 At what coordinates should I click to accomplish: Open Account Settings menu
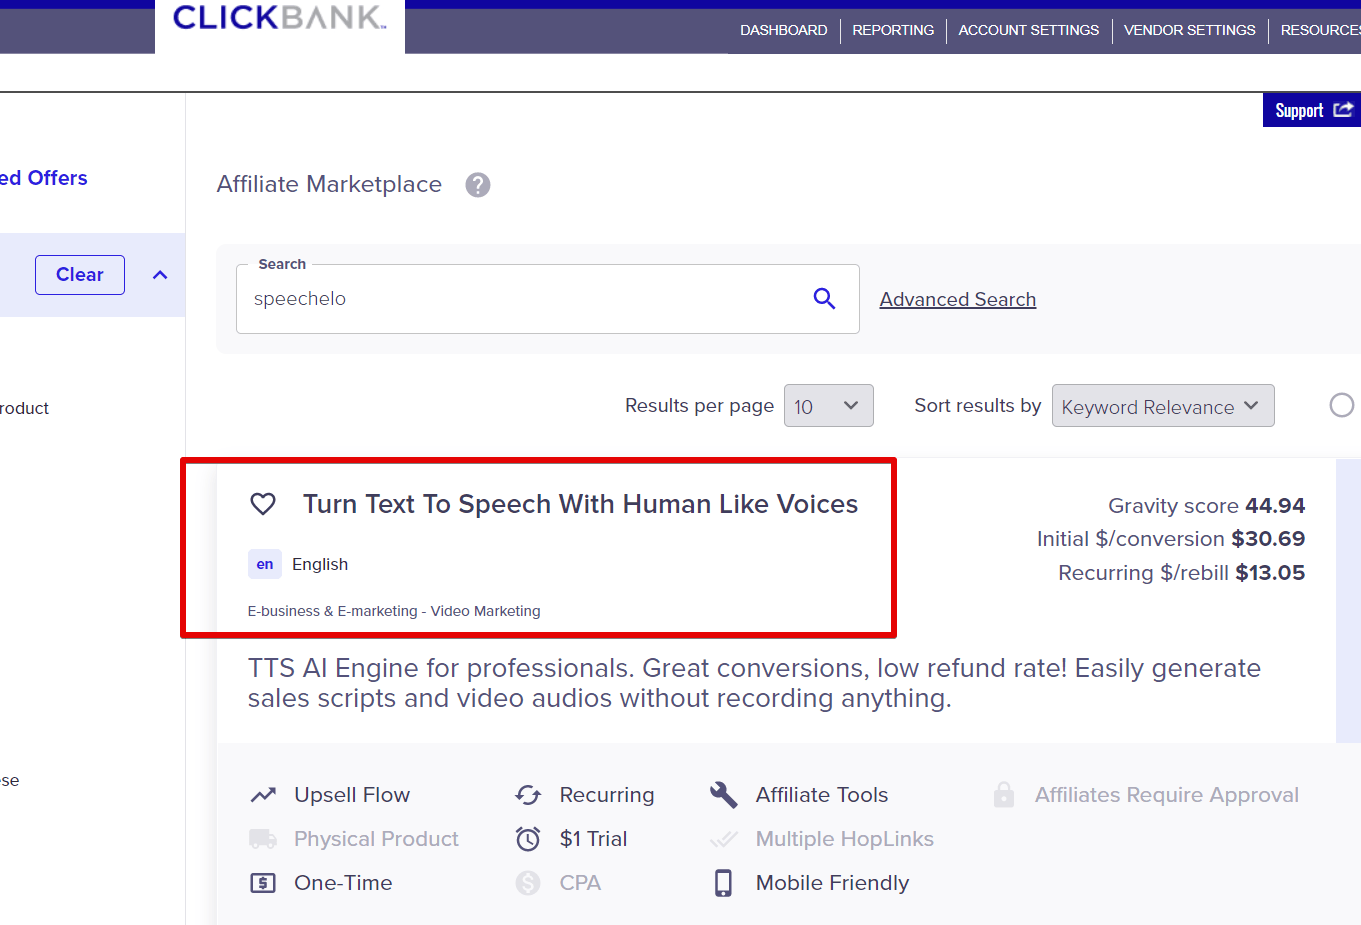point(1029,30)
